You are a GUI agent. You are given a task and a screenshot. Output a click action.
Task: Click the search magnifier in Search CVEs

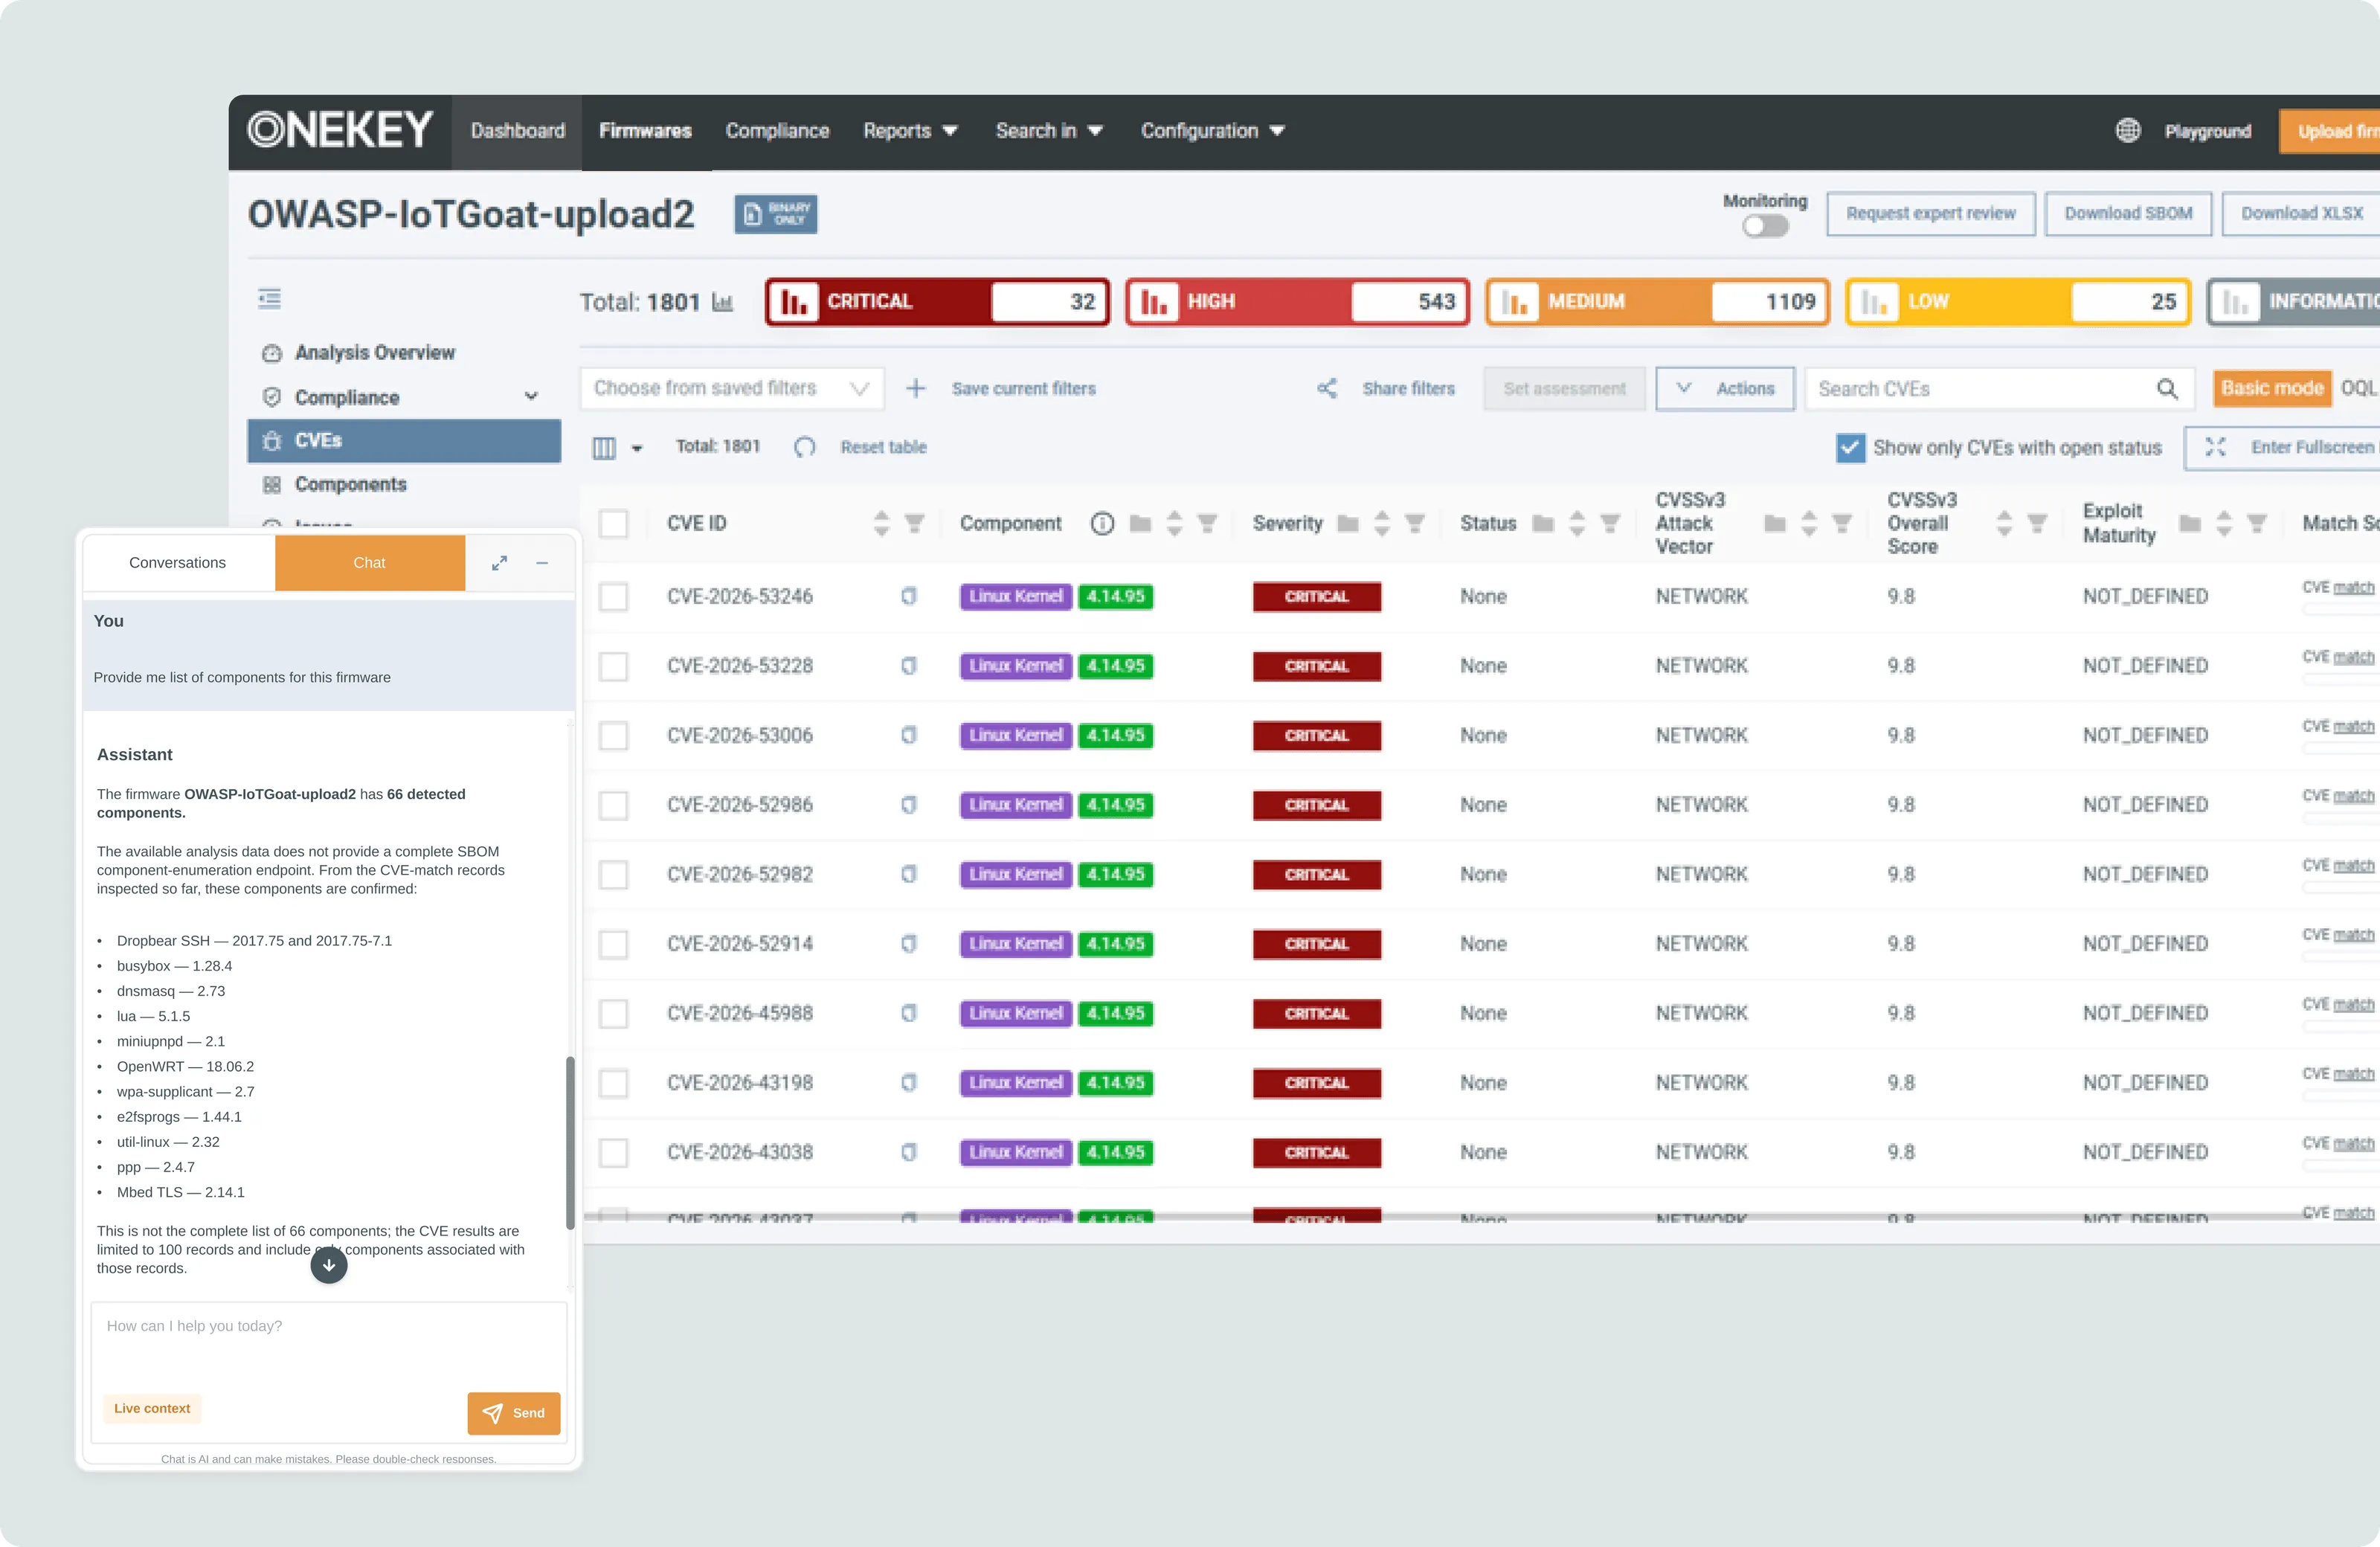point(2166,388)
